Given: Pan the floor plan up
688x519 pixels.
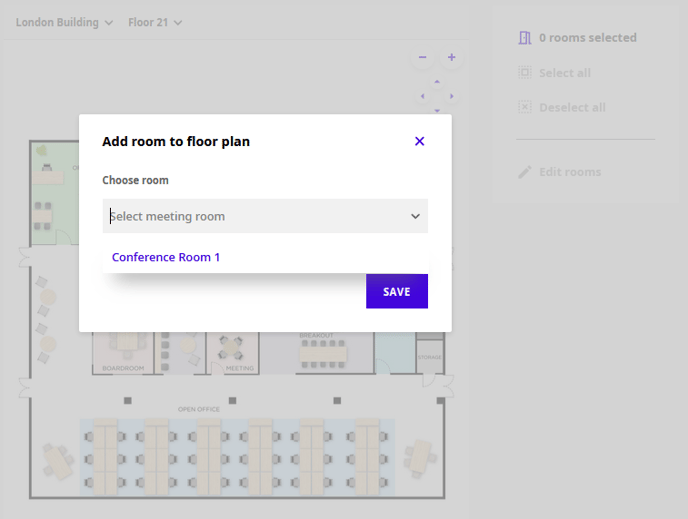Looking at the screenshot, I should click(437, 82).
